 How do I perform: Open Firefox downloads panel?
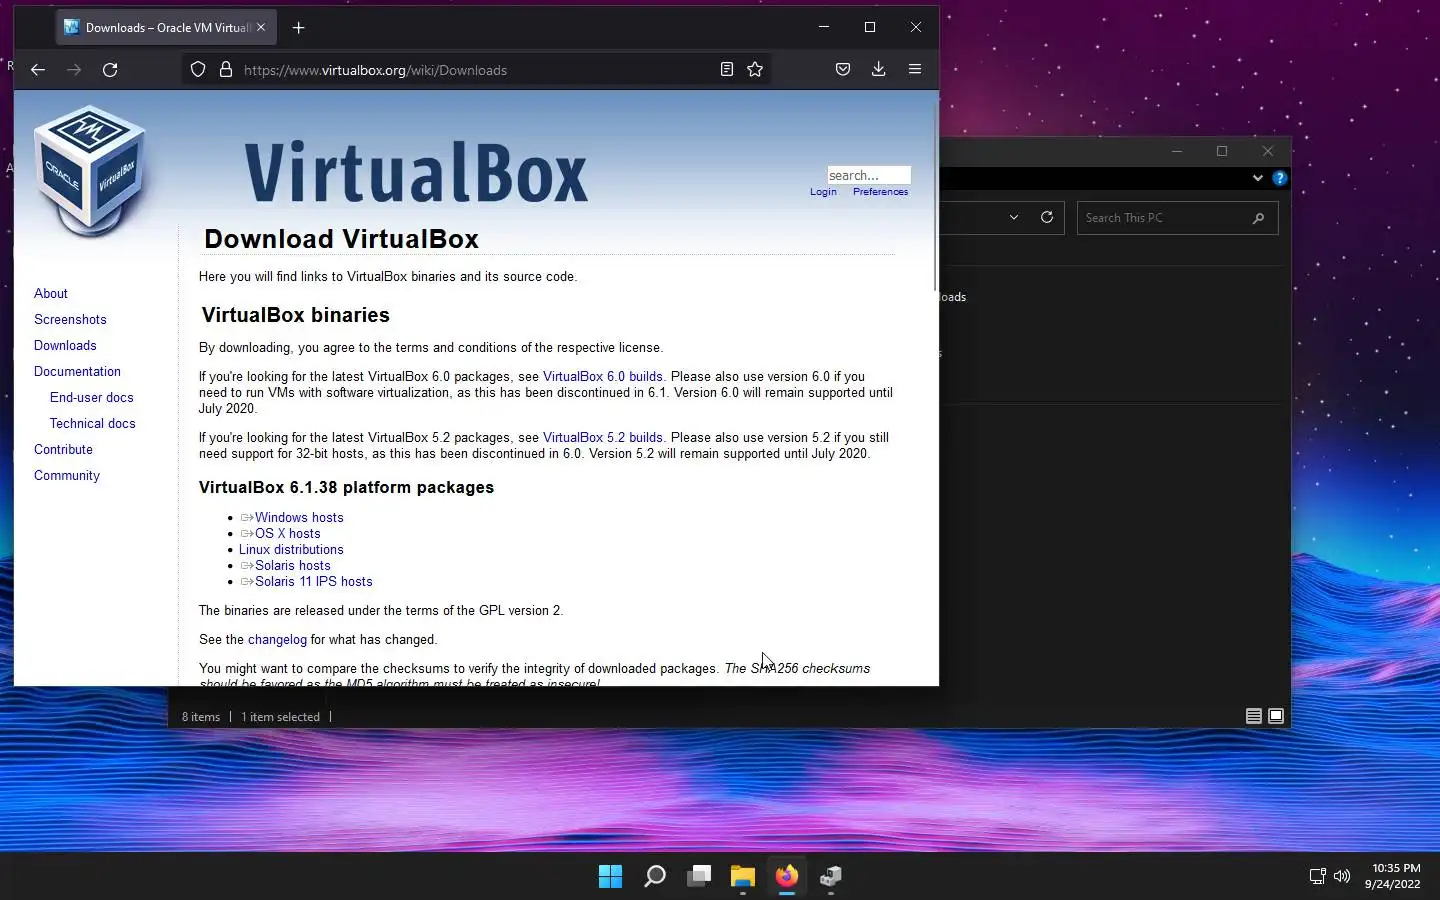(878, 70)
